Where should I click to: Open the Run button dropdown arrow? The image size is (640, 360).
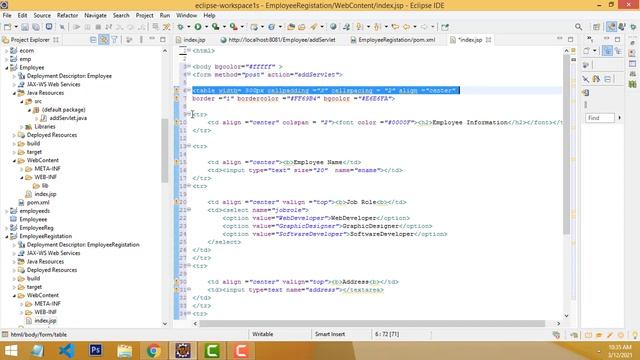206,27
